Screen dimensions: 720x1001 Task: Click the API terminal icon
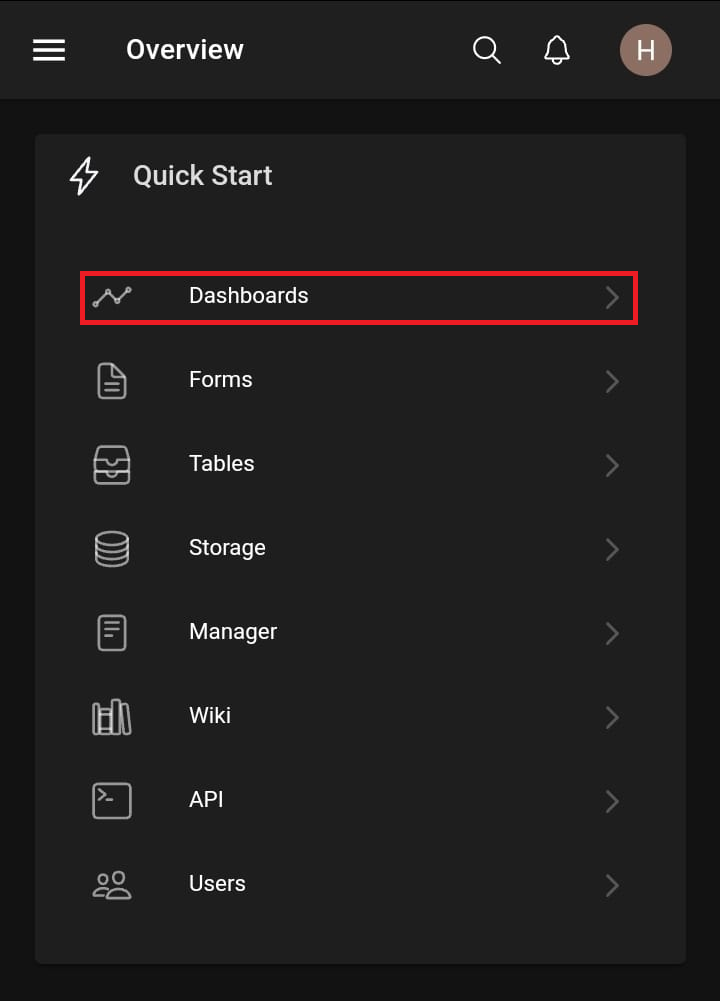(112, 801)
